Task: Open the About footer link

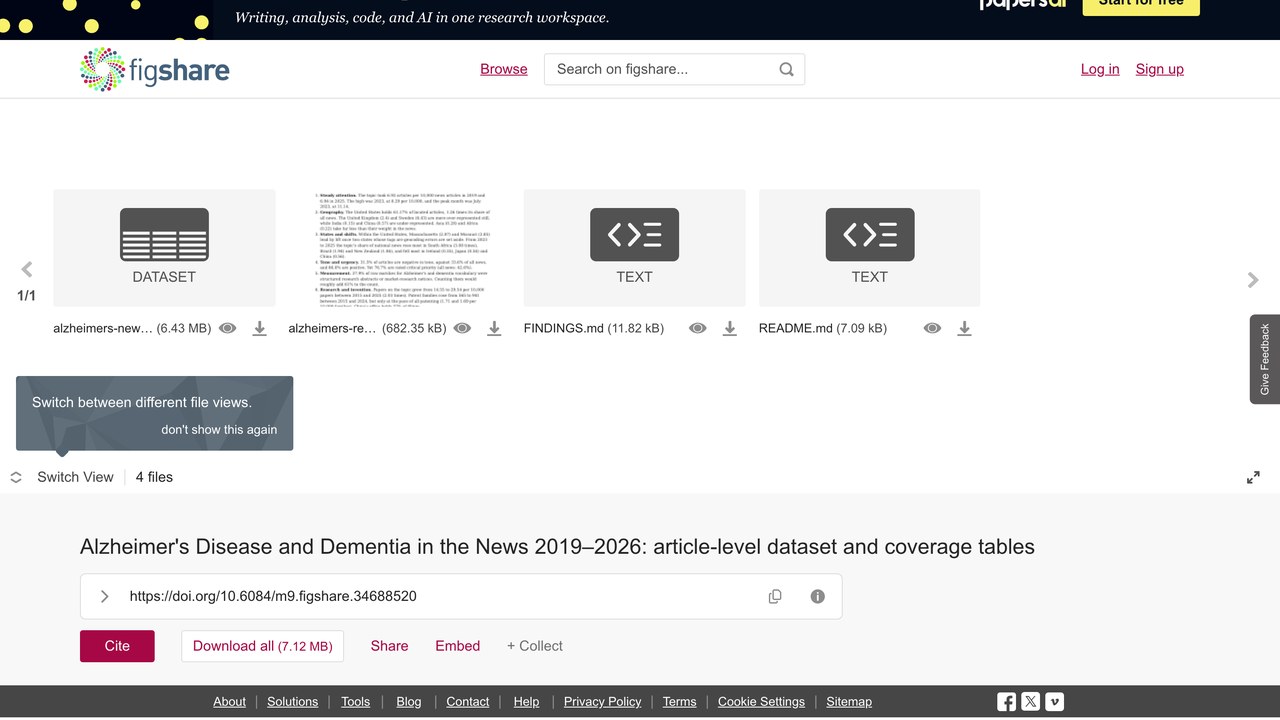Action: tap(229, 702)
